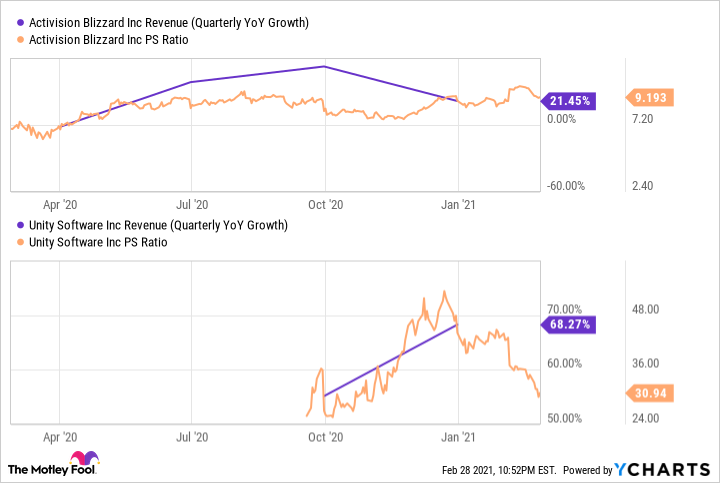Click Jan '21 label on bottom chart axis
This screenshot has width=720, height=483.
(x=457, y=436)
